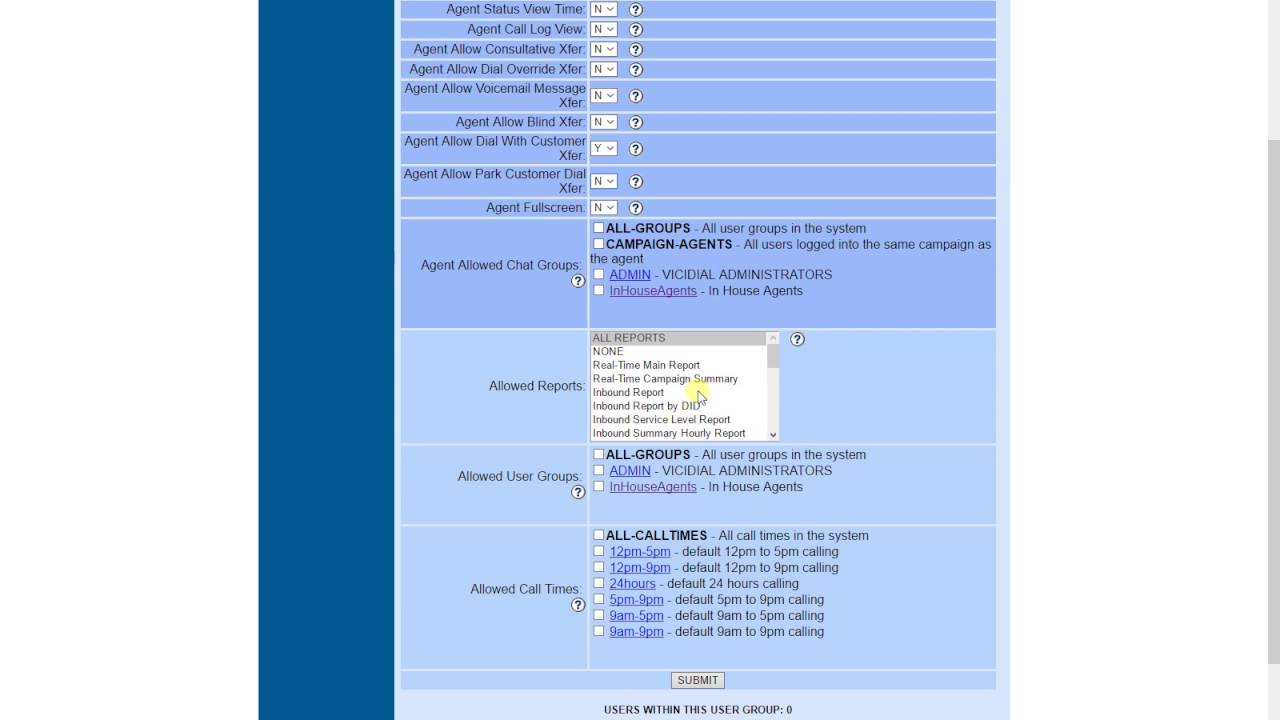
Task: Select NONE in Allowed Reports list
Action: tap(679, 352)
